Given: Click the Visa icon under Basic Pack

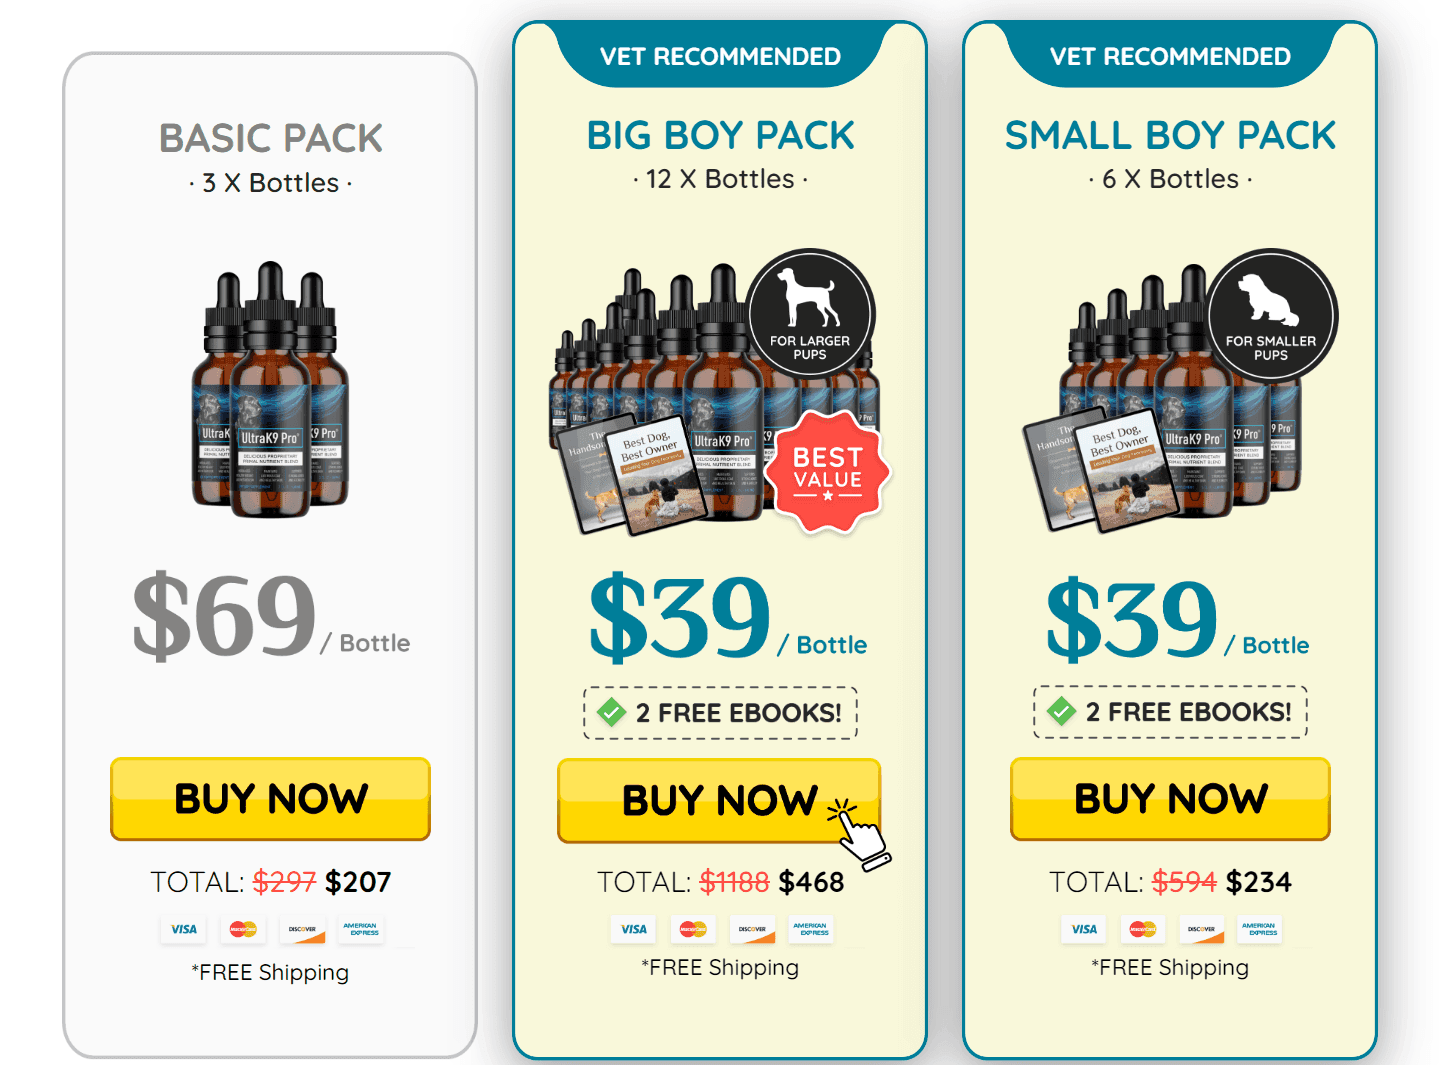Looking at the screenshot, I should [x=184, y=929].
